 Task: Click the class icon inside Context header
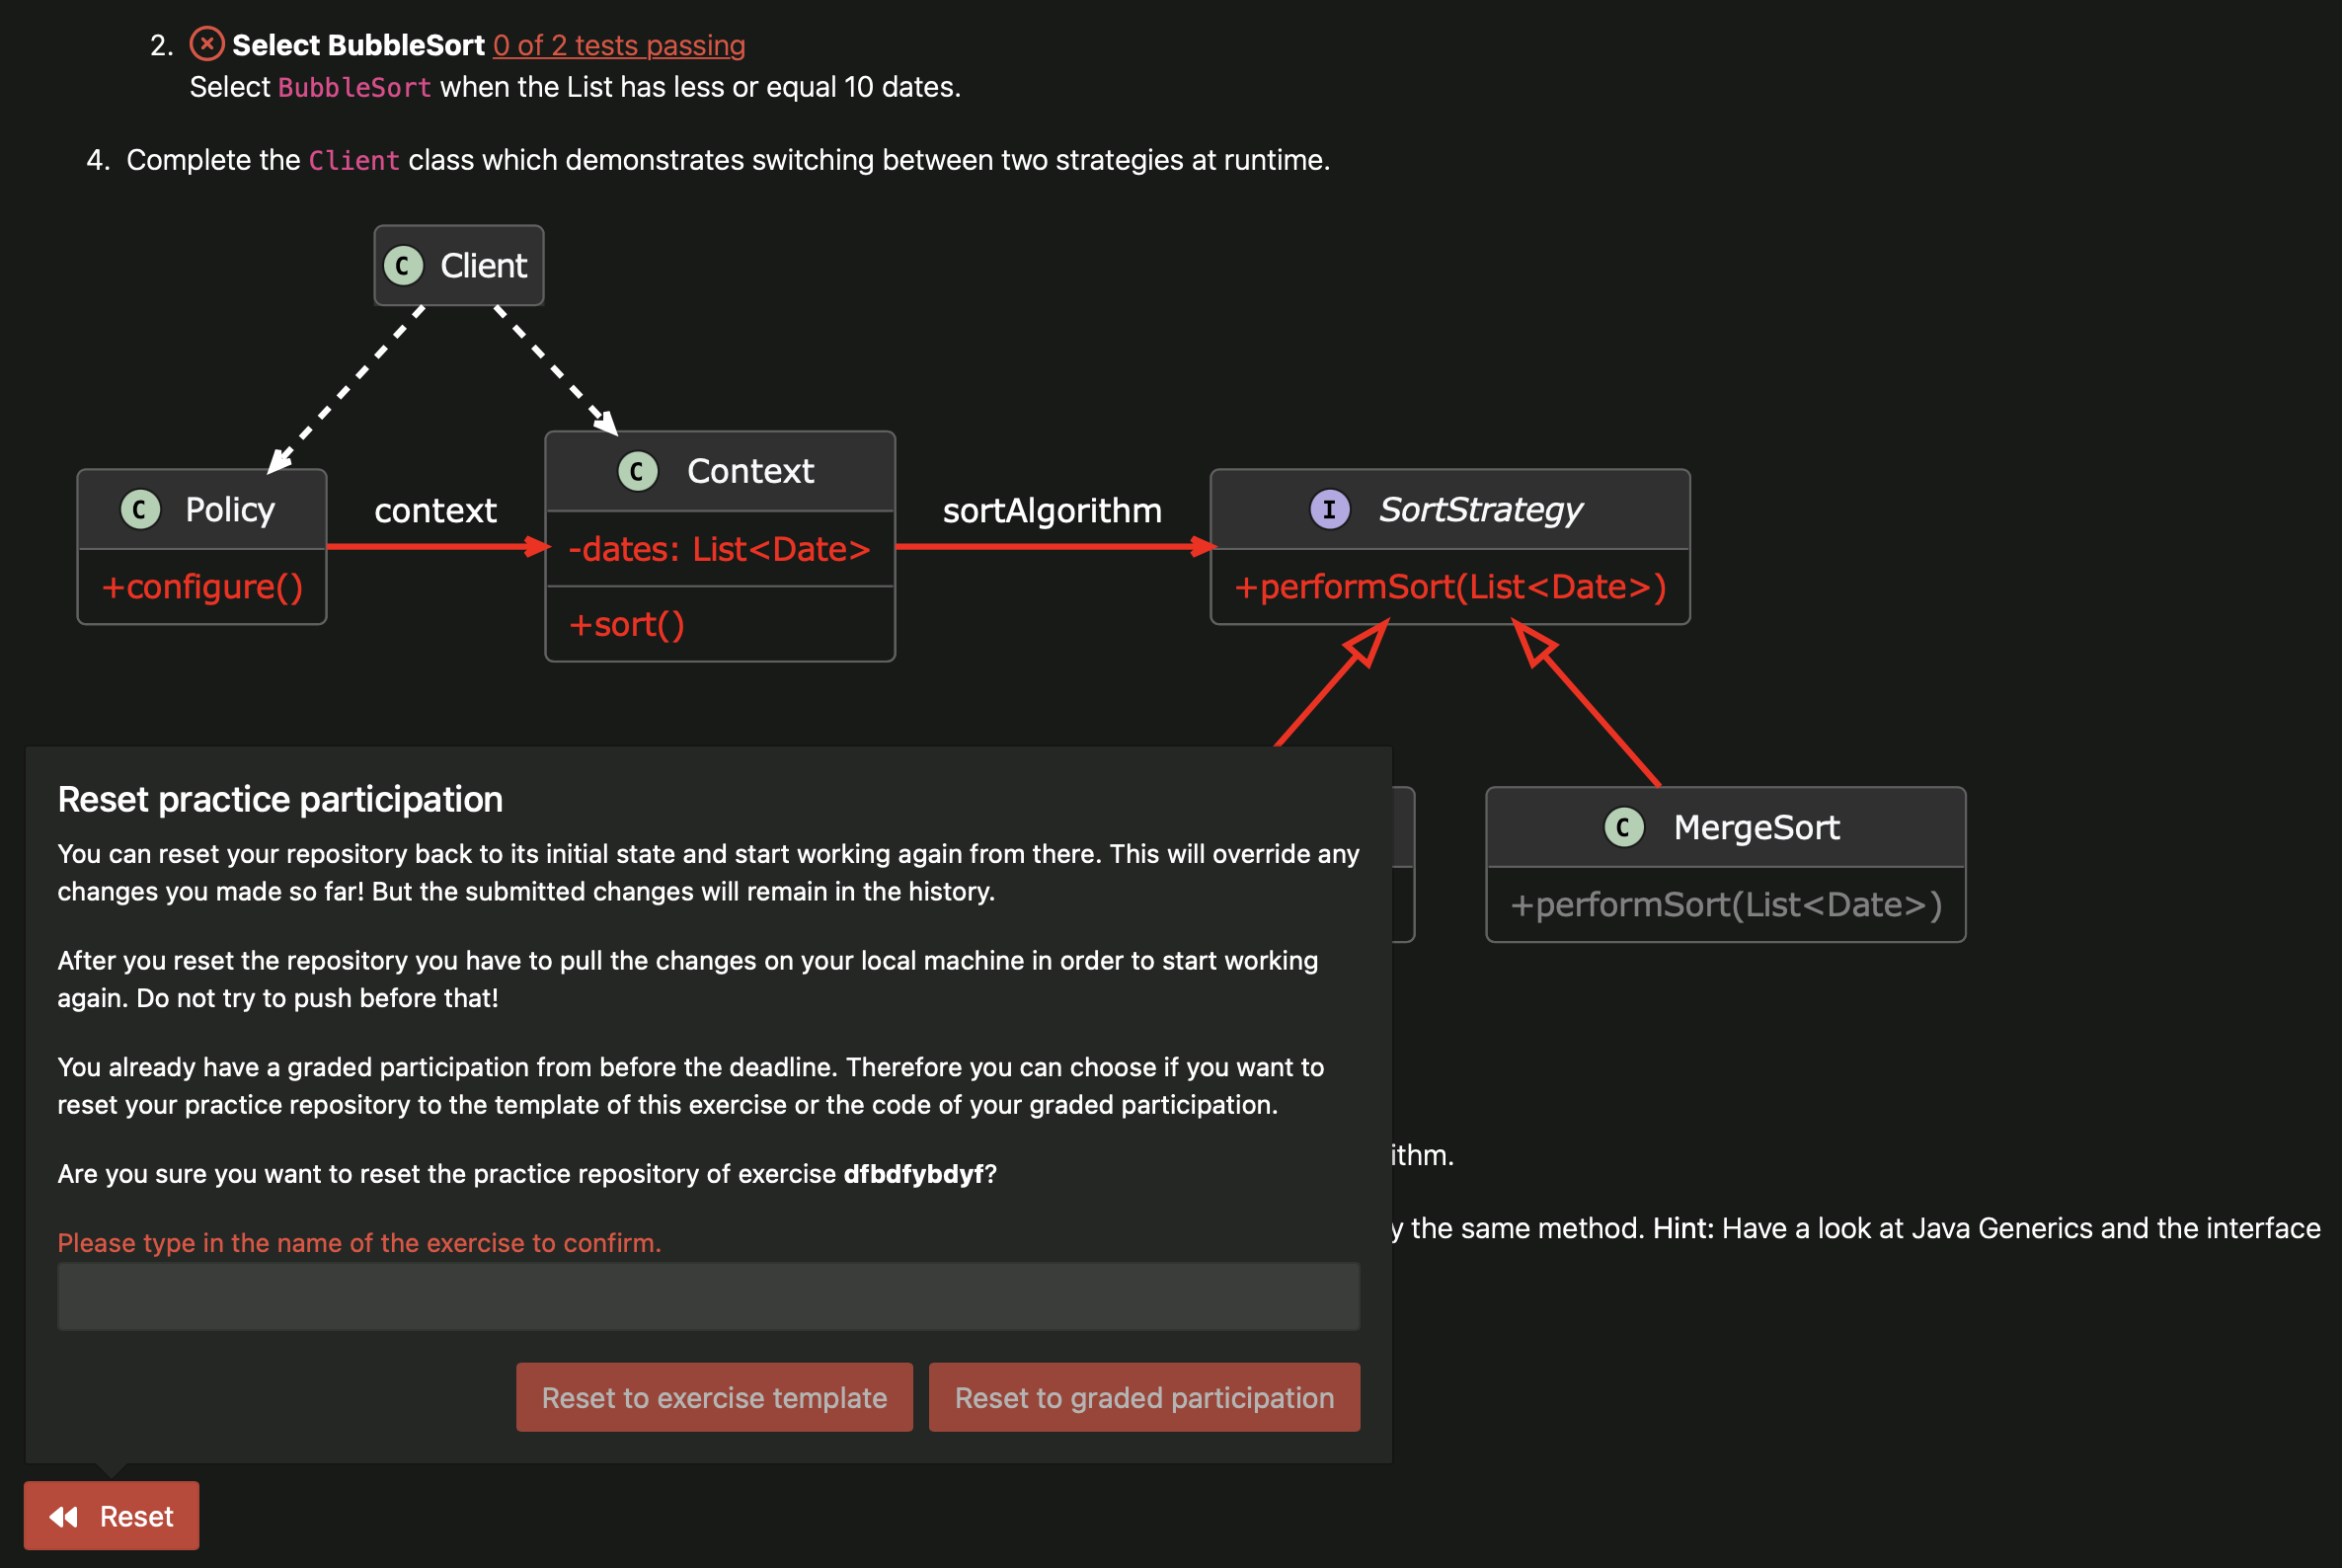(x=638, y=470)
